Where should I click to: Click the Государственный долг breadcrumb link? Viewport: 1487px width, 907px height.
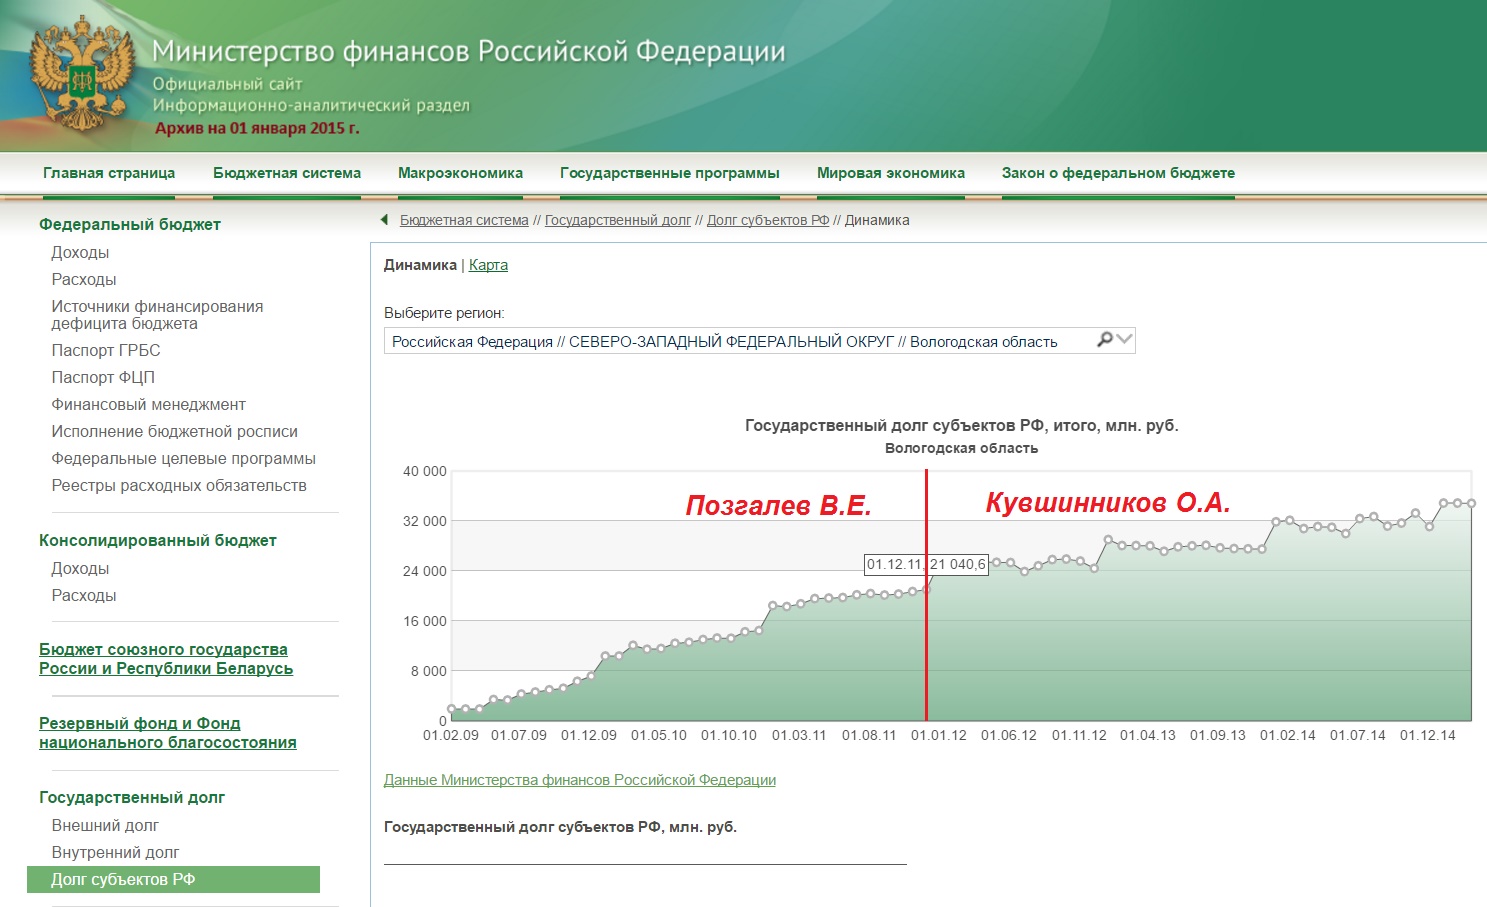point(617,220)
